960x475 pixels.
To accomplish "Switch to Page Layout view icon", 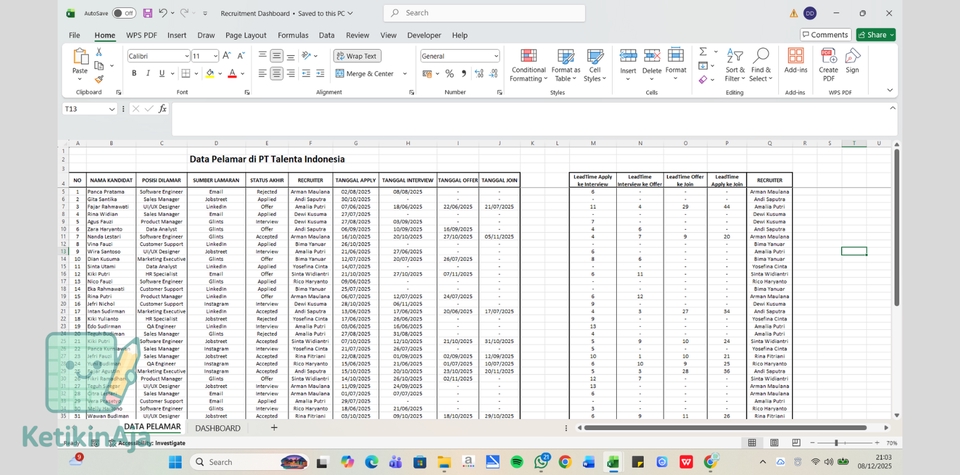I will pyautogui.click(x=774, y=443).
